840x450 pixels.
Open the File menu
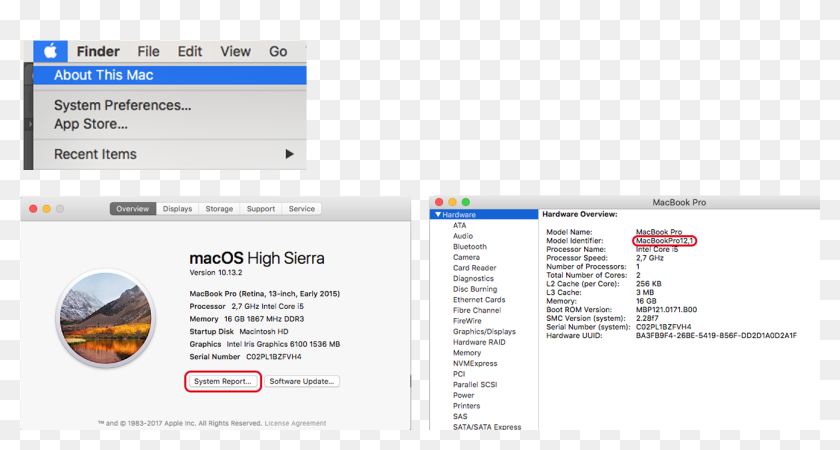tap(148, 51)
